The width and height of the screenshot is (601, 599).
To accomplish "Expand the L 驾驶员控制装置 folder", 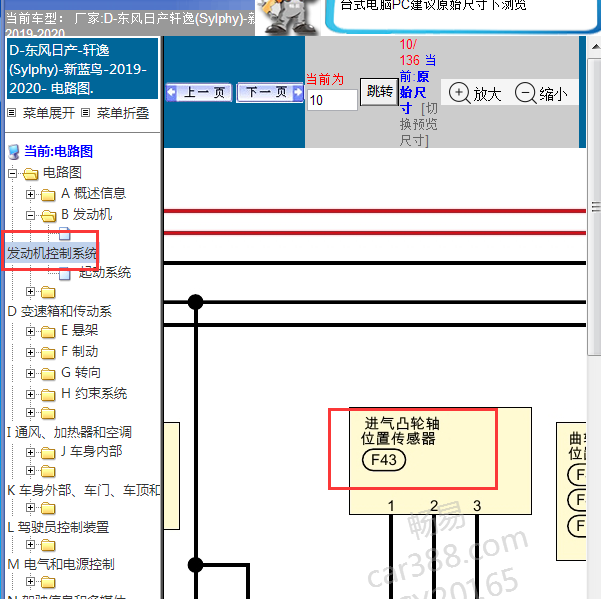I will point(30,508).
